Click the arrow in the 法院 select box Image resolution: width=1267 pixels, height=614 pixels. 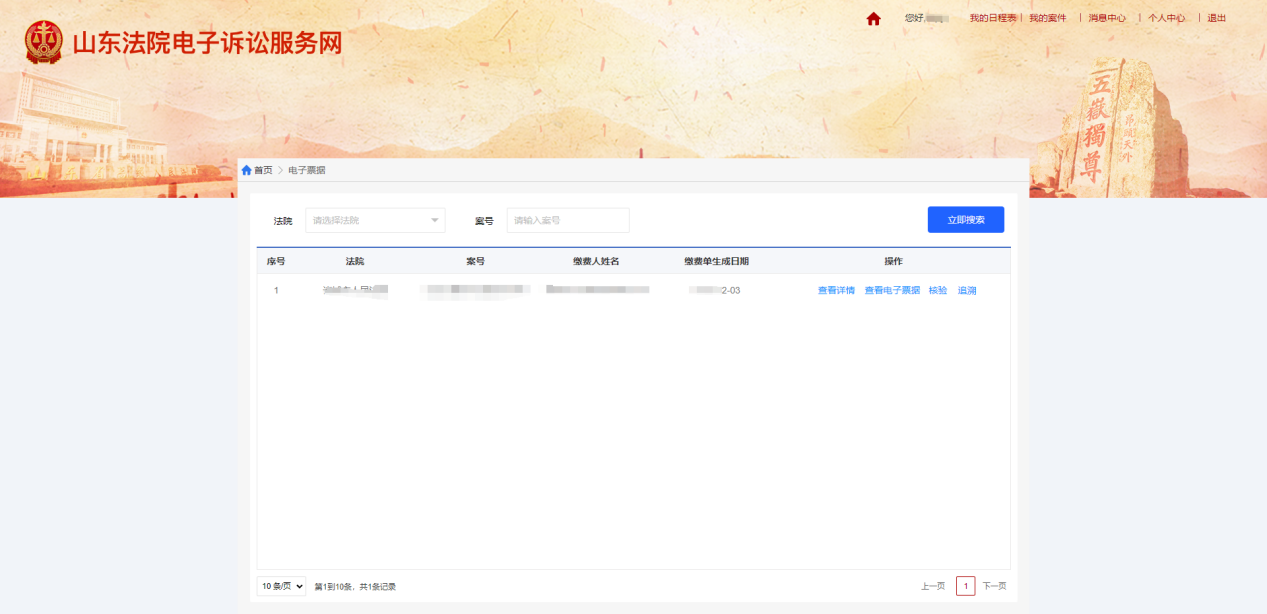(x=435, y=220)
